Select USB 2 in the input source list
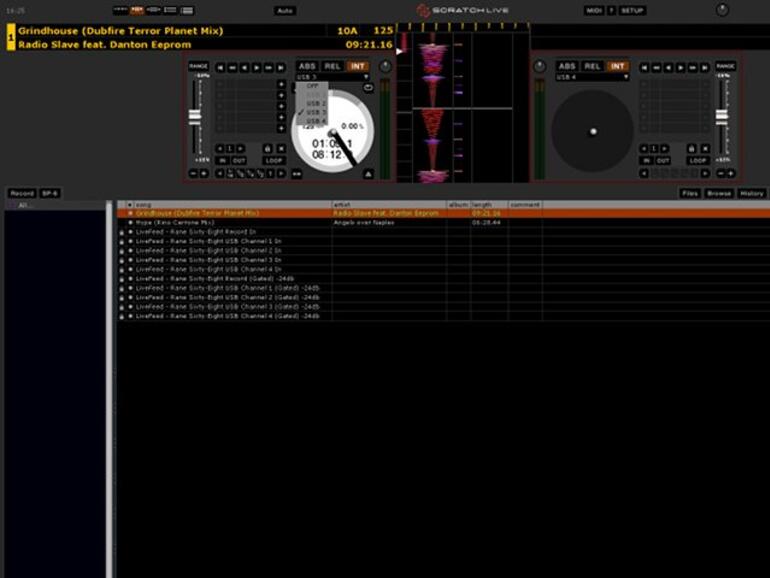The width and height of the screenshot is (770, 578). (315, 103)
